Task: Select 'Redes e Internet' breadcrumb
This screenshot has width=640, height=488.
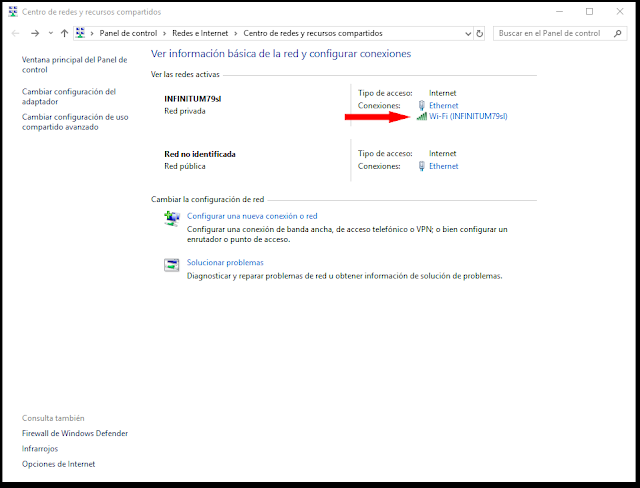Action: 200,33
